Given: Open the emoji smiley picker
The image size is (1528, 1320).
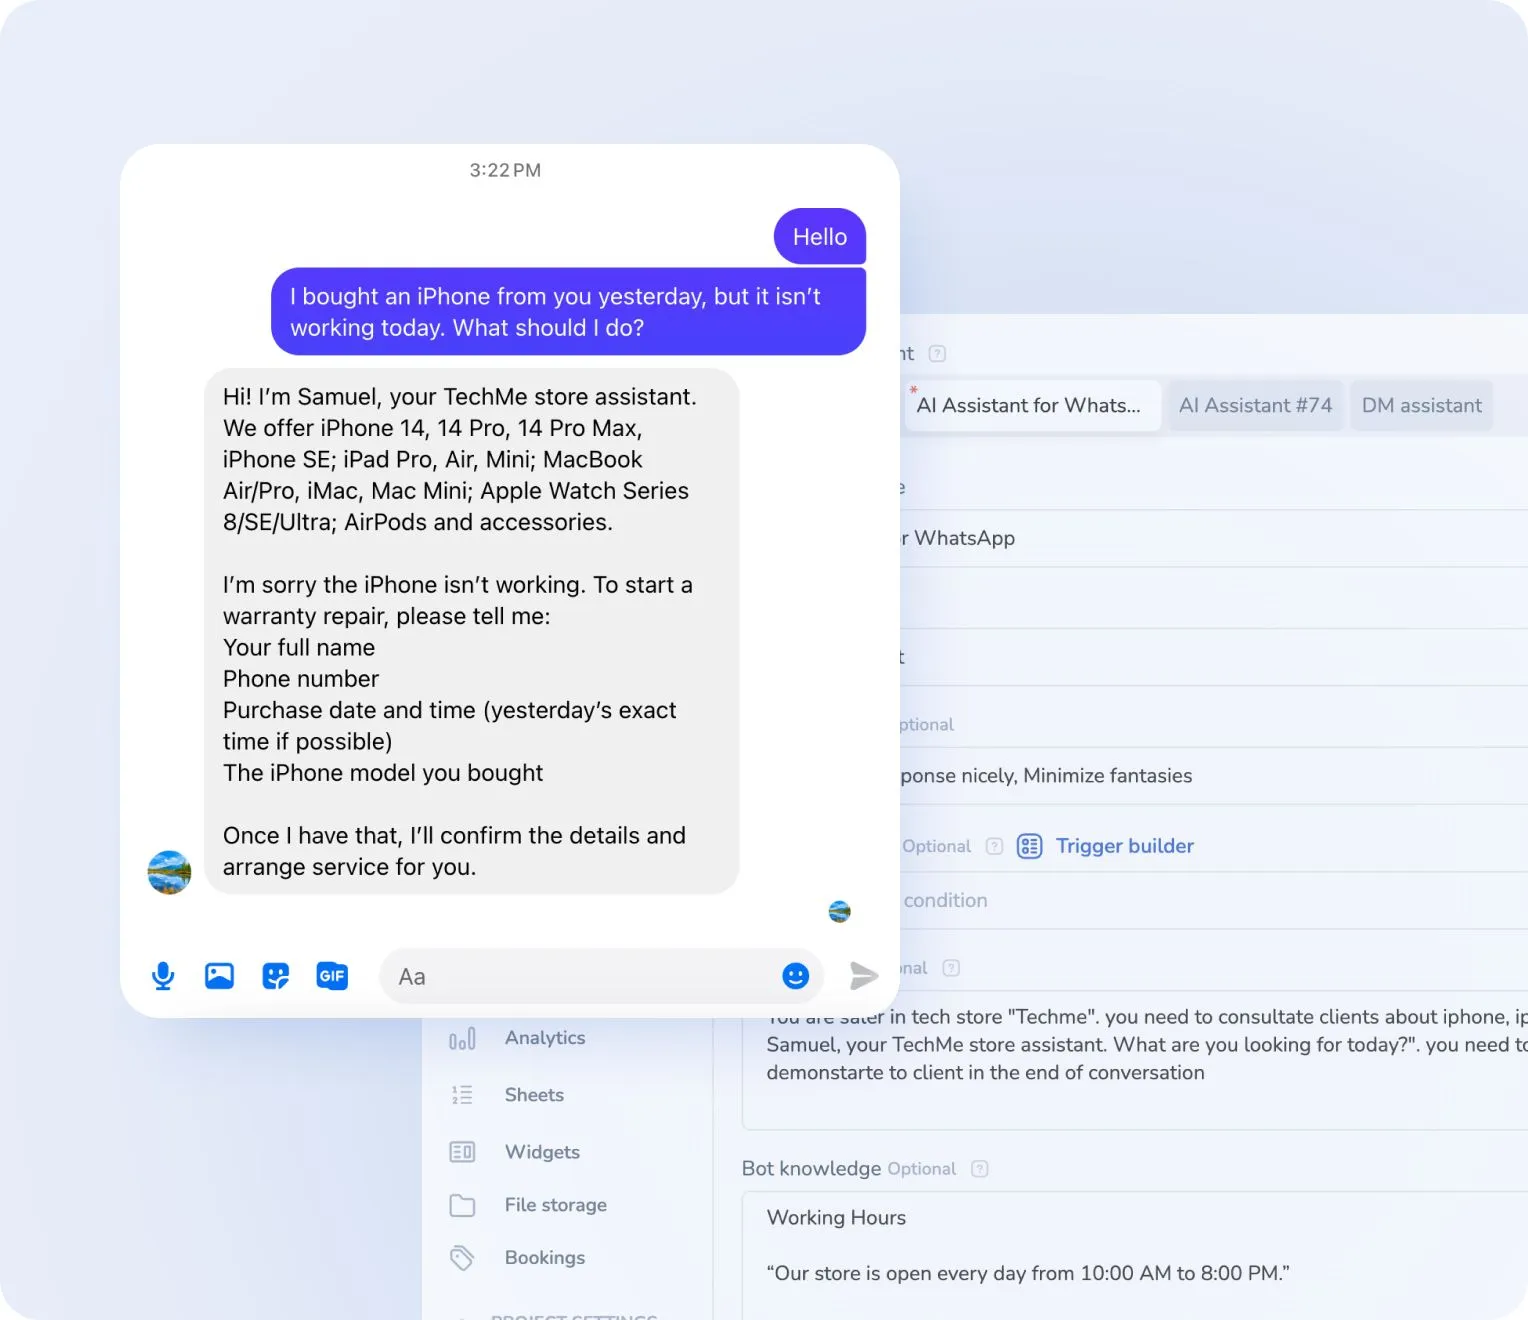Looking at the screenshot, I should point(795,976).
